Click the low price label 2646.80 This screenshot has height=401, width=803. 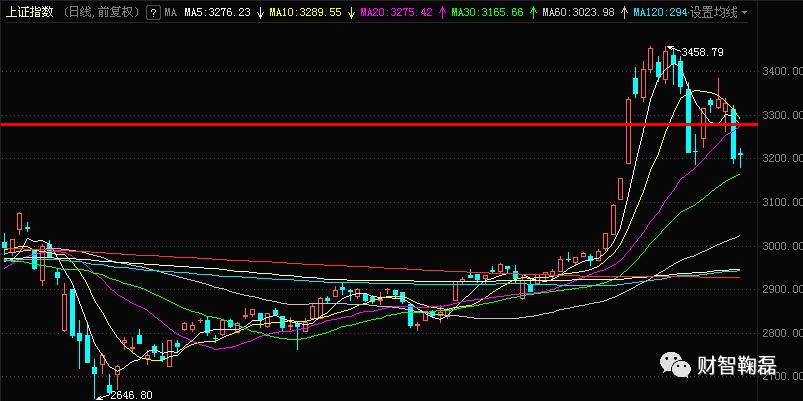(x=132, y=395)
